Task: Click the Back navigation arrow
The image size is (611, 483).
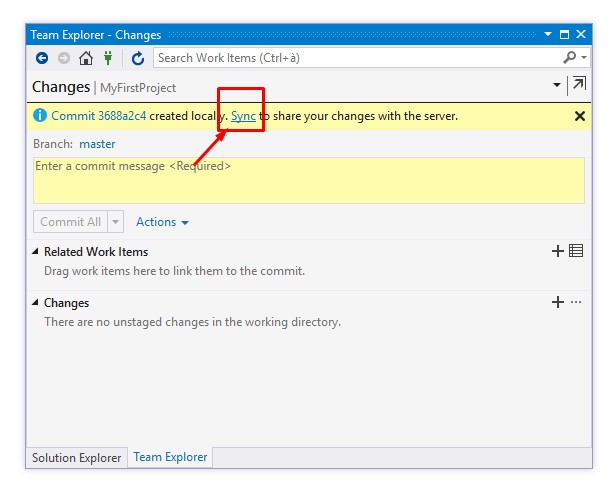Action: tap(42, 59)
